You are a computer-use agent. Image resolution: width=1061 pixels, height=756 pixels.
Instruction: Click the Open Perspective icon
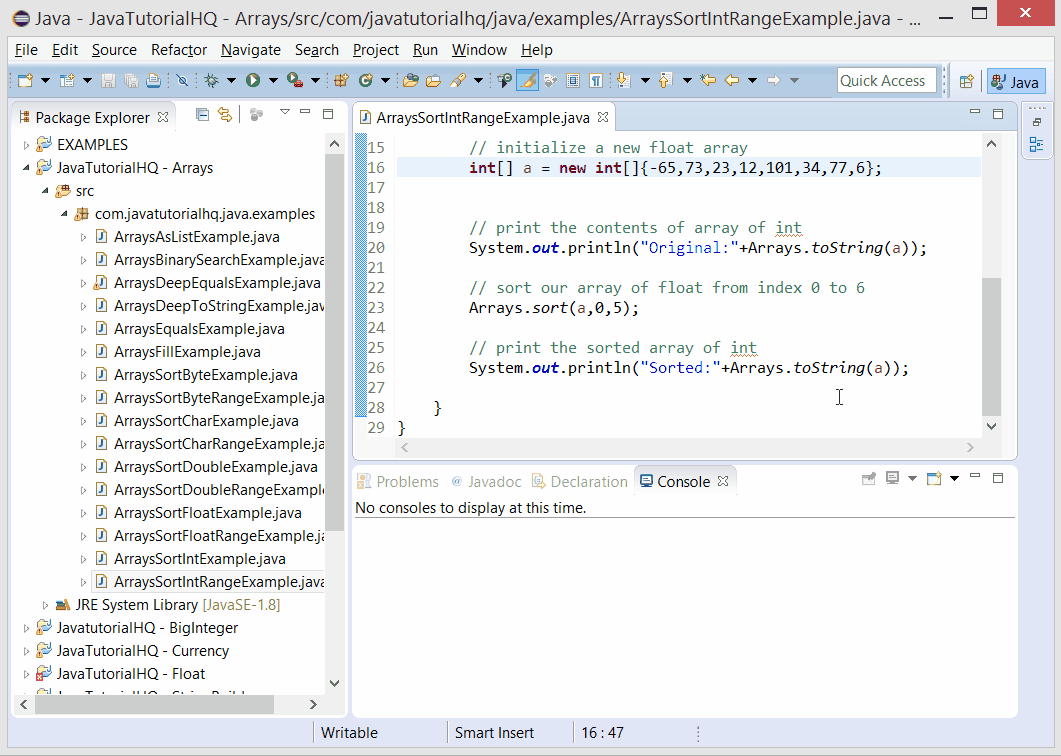[x=966, y=82]
